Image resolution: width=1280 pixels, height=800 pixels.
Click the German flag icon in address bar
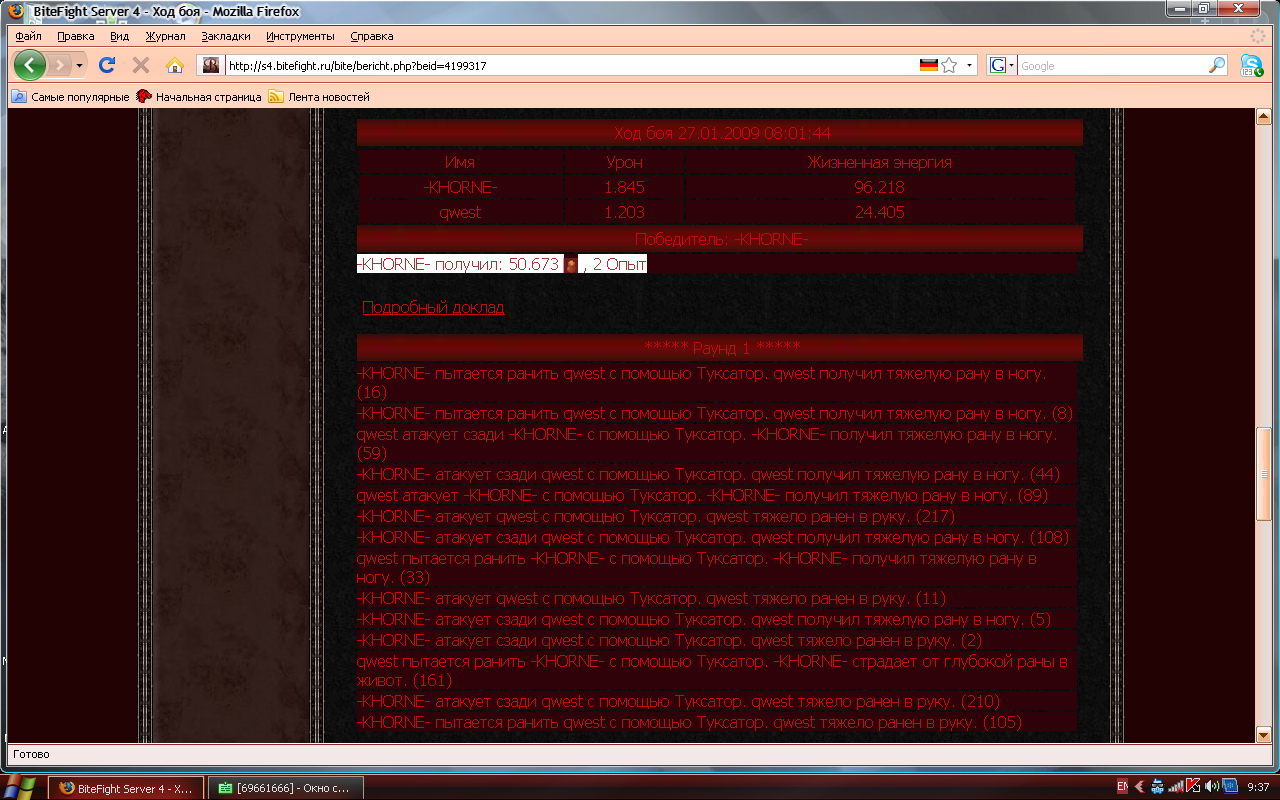click(x=929, y=66)
